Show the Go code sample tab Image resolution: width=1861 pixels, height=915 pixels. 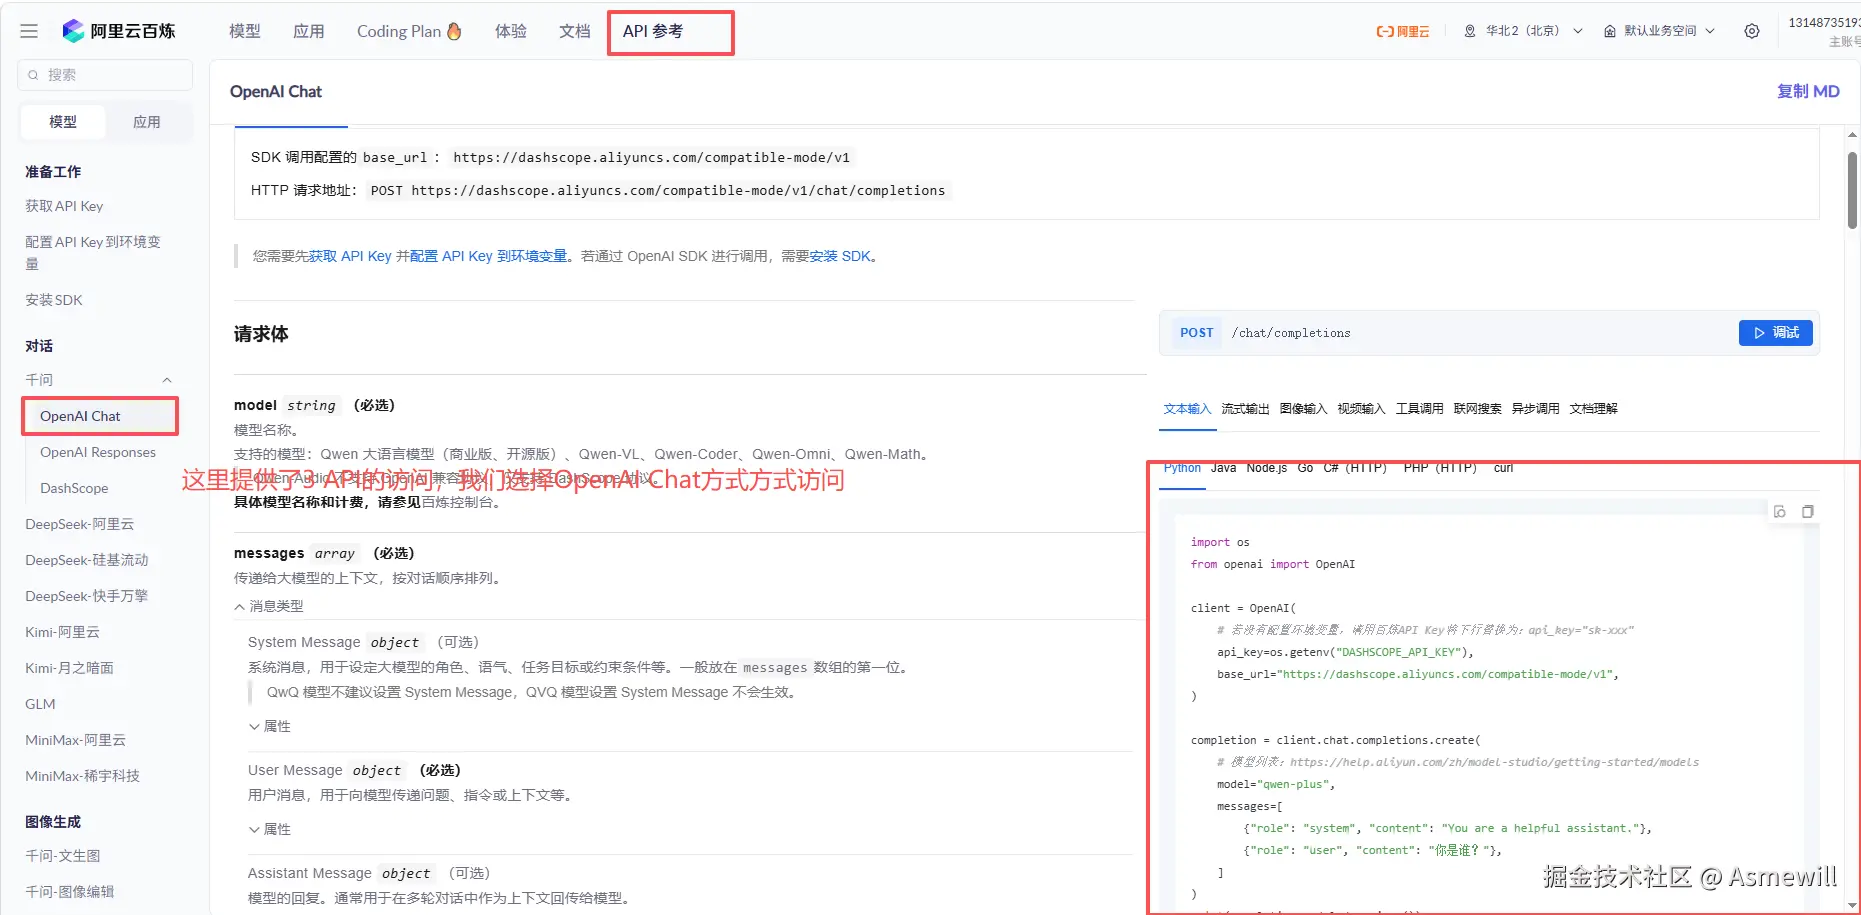click(x=1305, y=468)
